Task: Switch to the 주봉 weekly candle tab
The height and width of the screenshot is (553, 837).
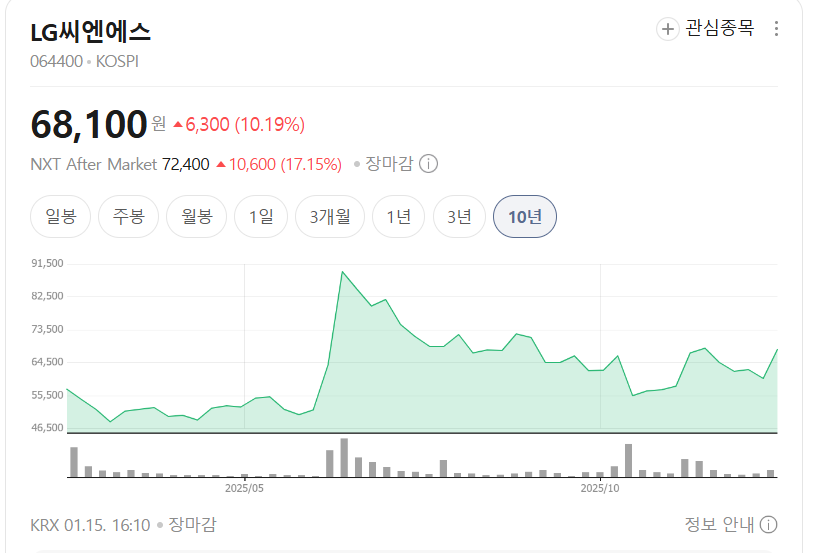Action: click(x=128, y=217)
